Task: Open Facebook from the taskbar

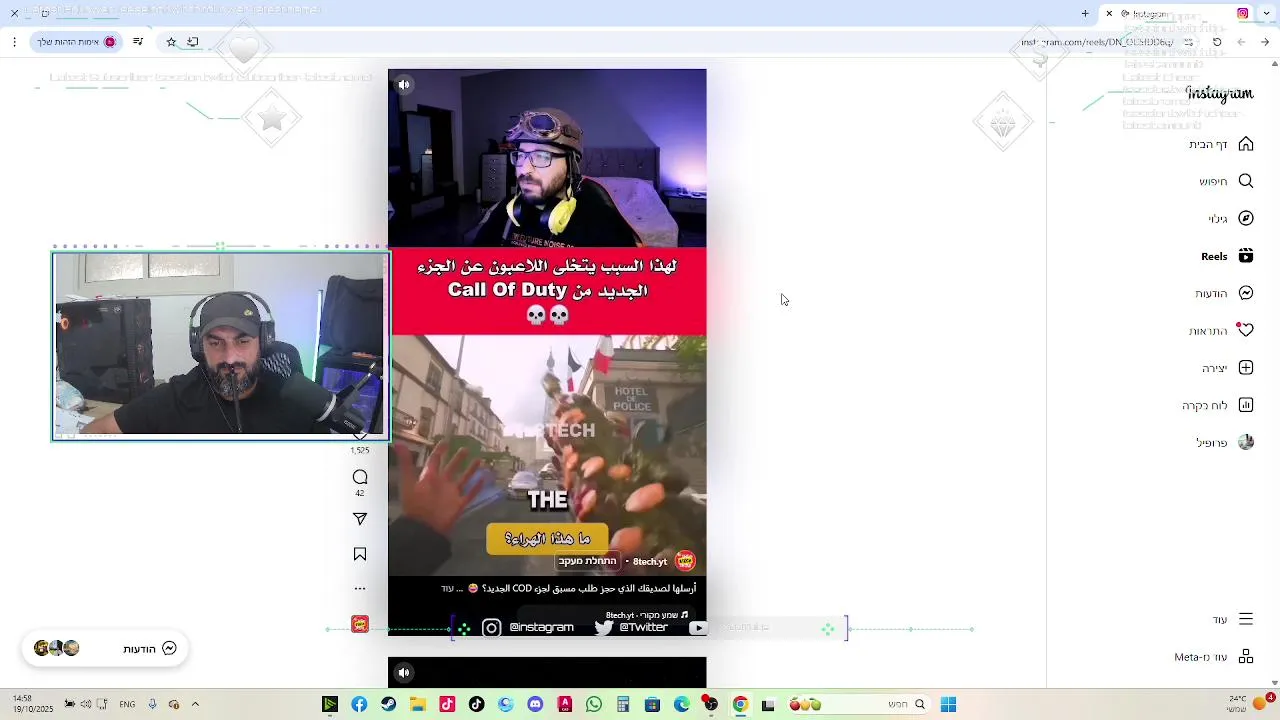Action: (x=359, y=705)
